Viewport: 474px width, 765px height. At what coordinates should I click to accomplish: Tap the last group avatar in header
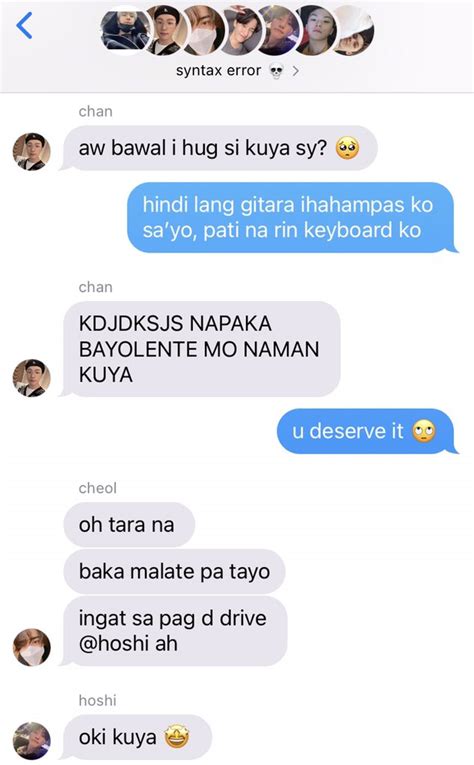click(x=353, y=30)
